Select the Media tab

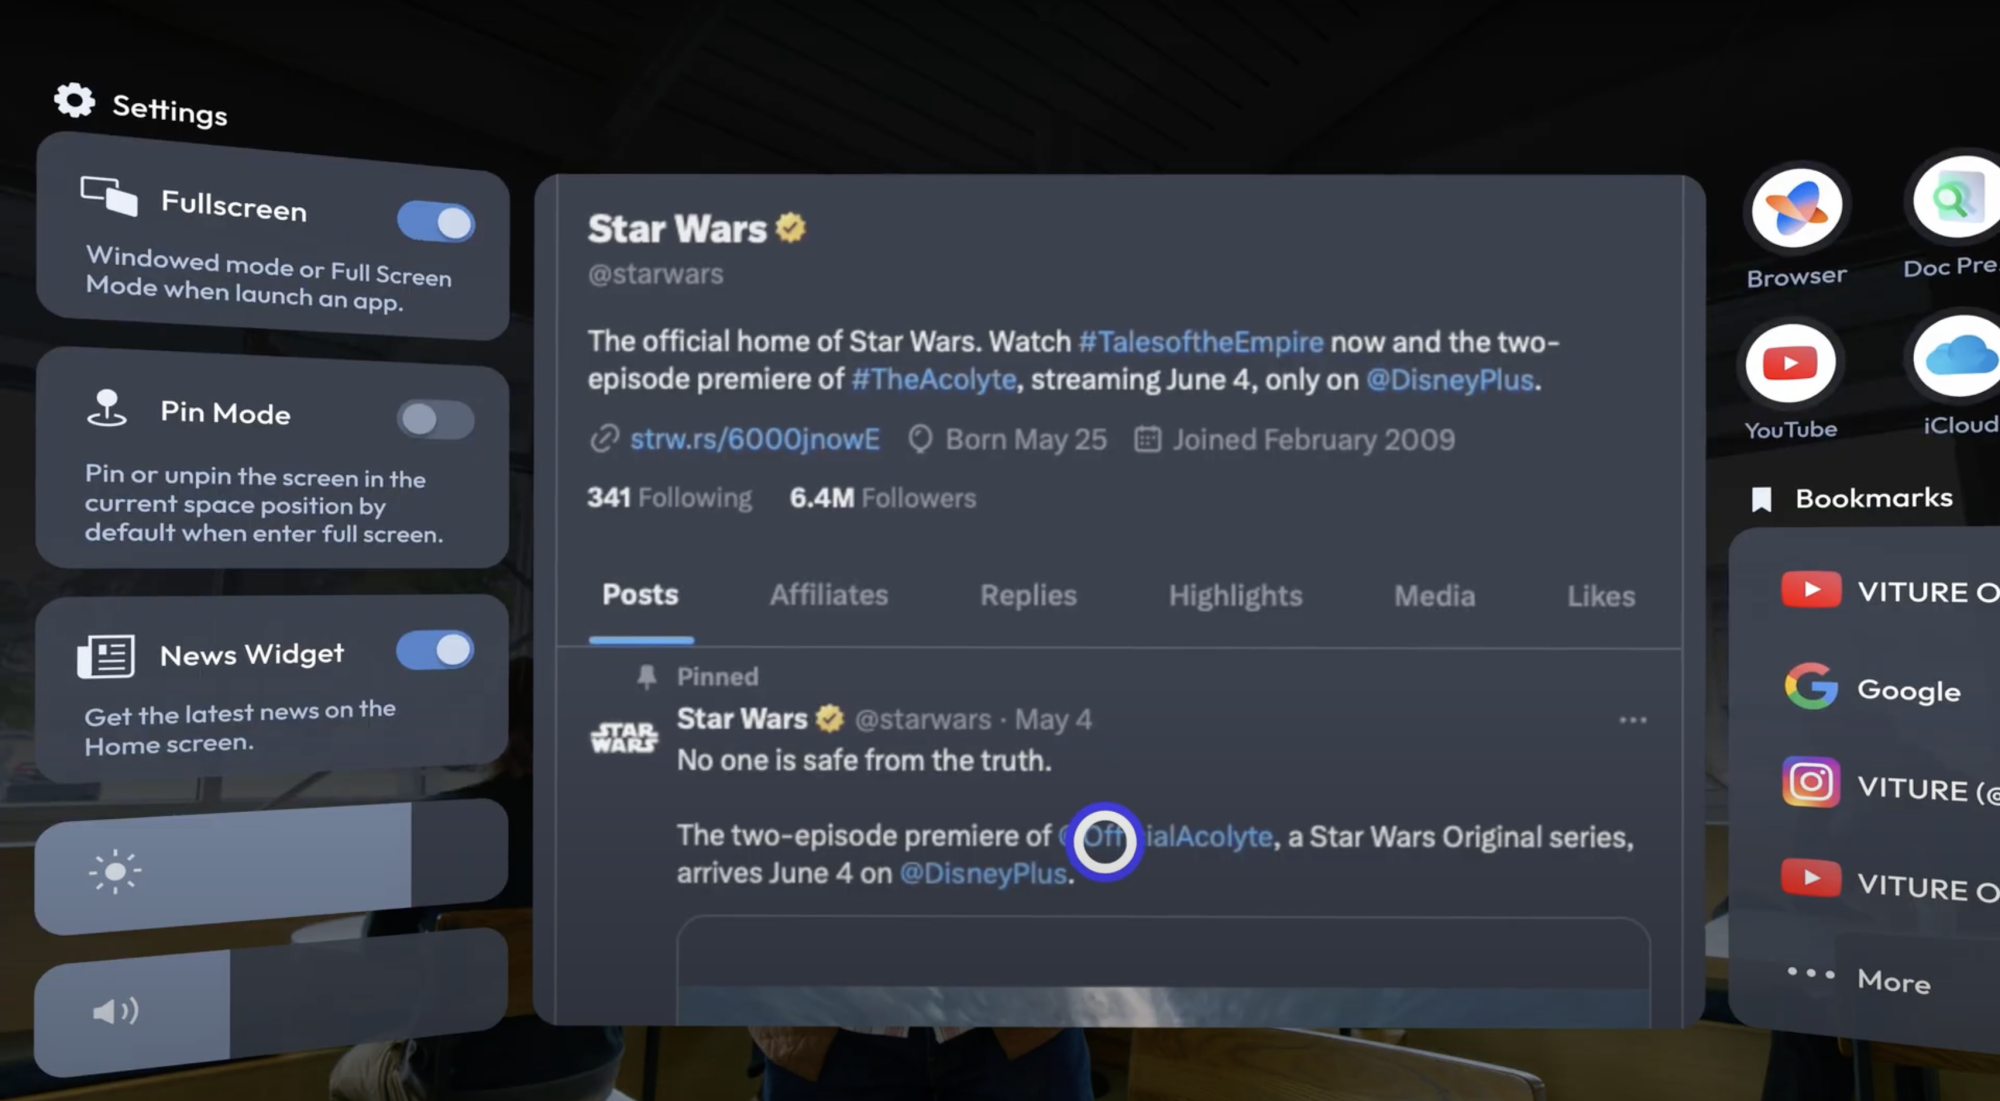1434,597
